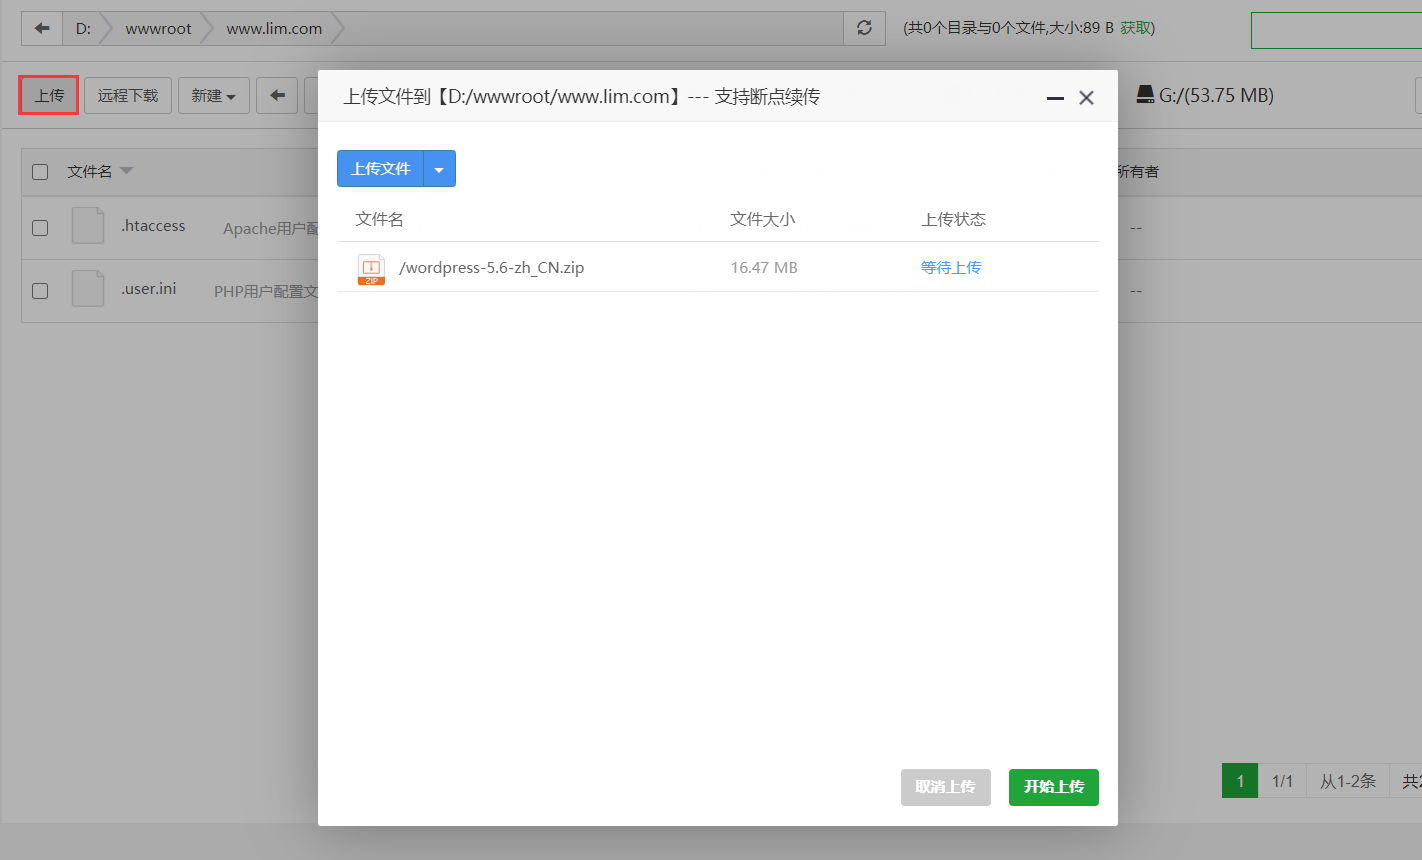Click 取消上传 button
Viewport: 1422px width, 860px height.
click(x=946, y=787)
